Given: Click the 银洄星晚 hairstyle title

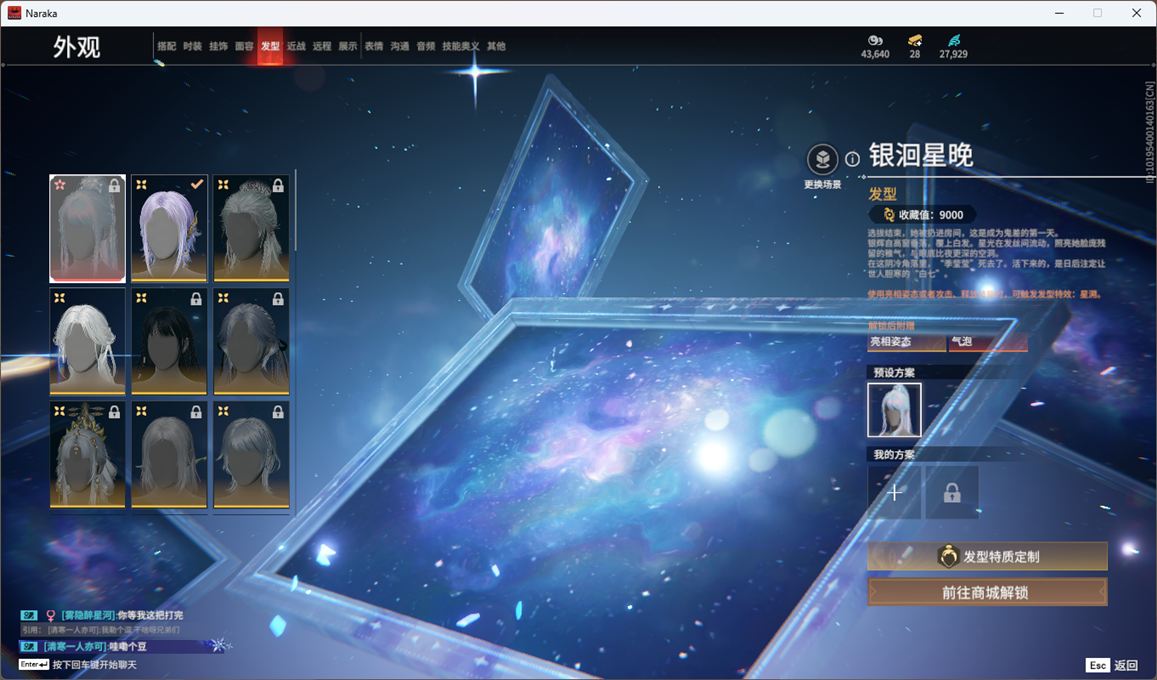Looking at the screenshot, I should tap(921, 156).
